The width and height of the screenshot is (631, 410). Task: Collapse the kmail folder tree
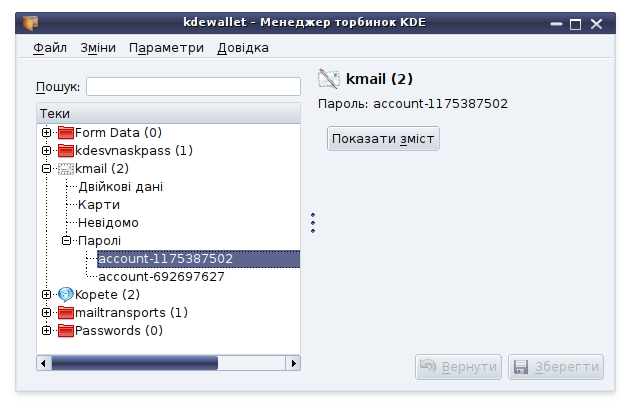click(46, 169)
